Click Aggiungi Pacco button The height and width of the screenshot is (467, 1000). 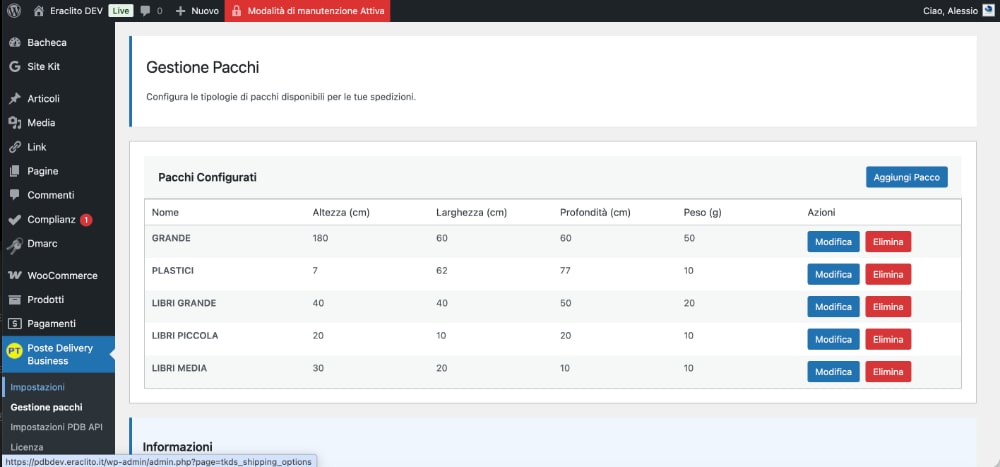[906, 177]
